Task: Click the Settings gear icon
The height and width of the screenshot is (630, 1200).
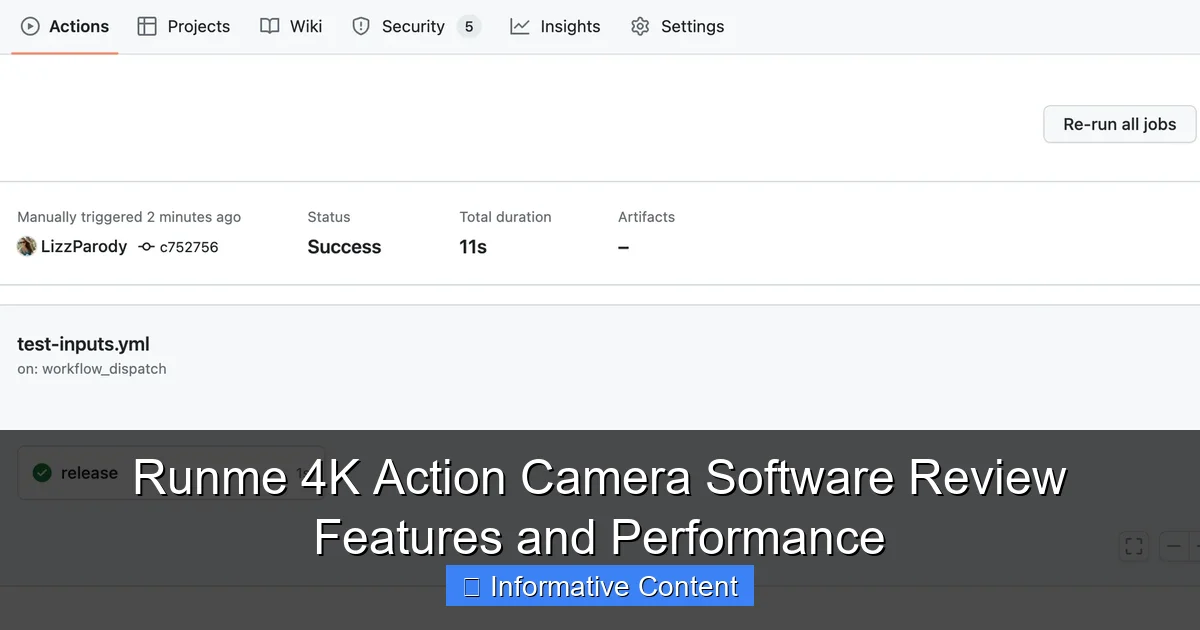Action: [x=639, y=26]
